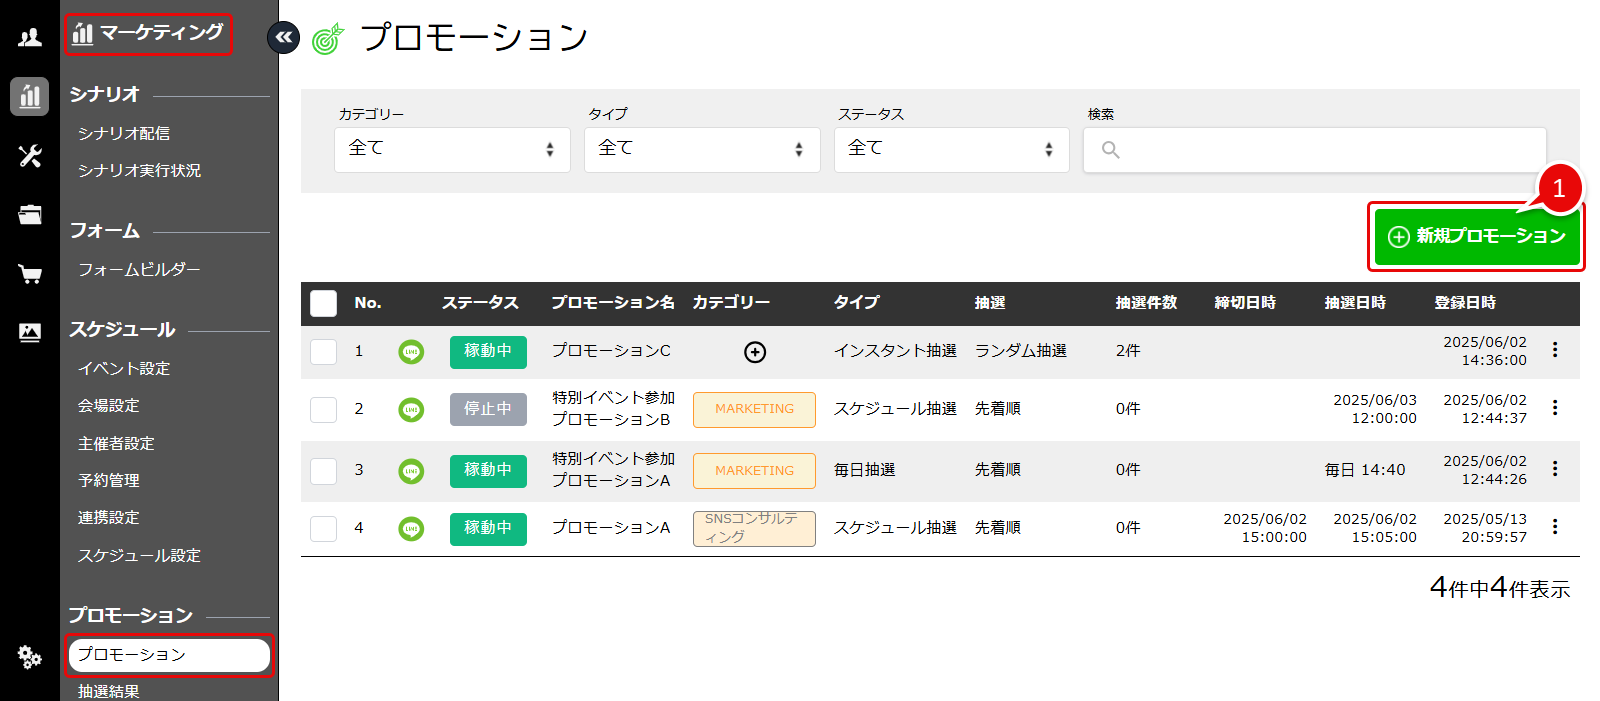
Task: Open more options menu for row 1
Action: pyautogui.click(x=1555, y=350)
